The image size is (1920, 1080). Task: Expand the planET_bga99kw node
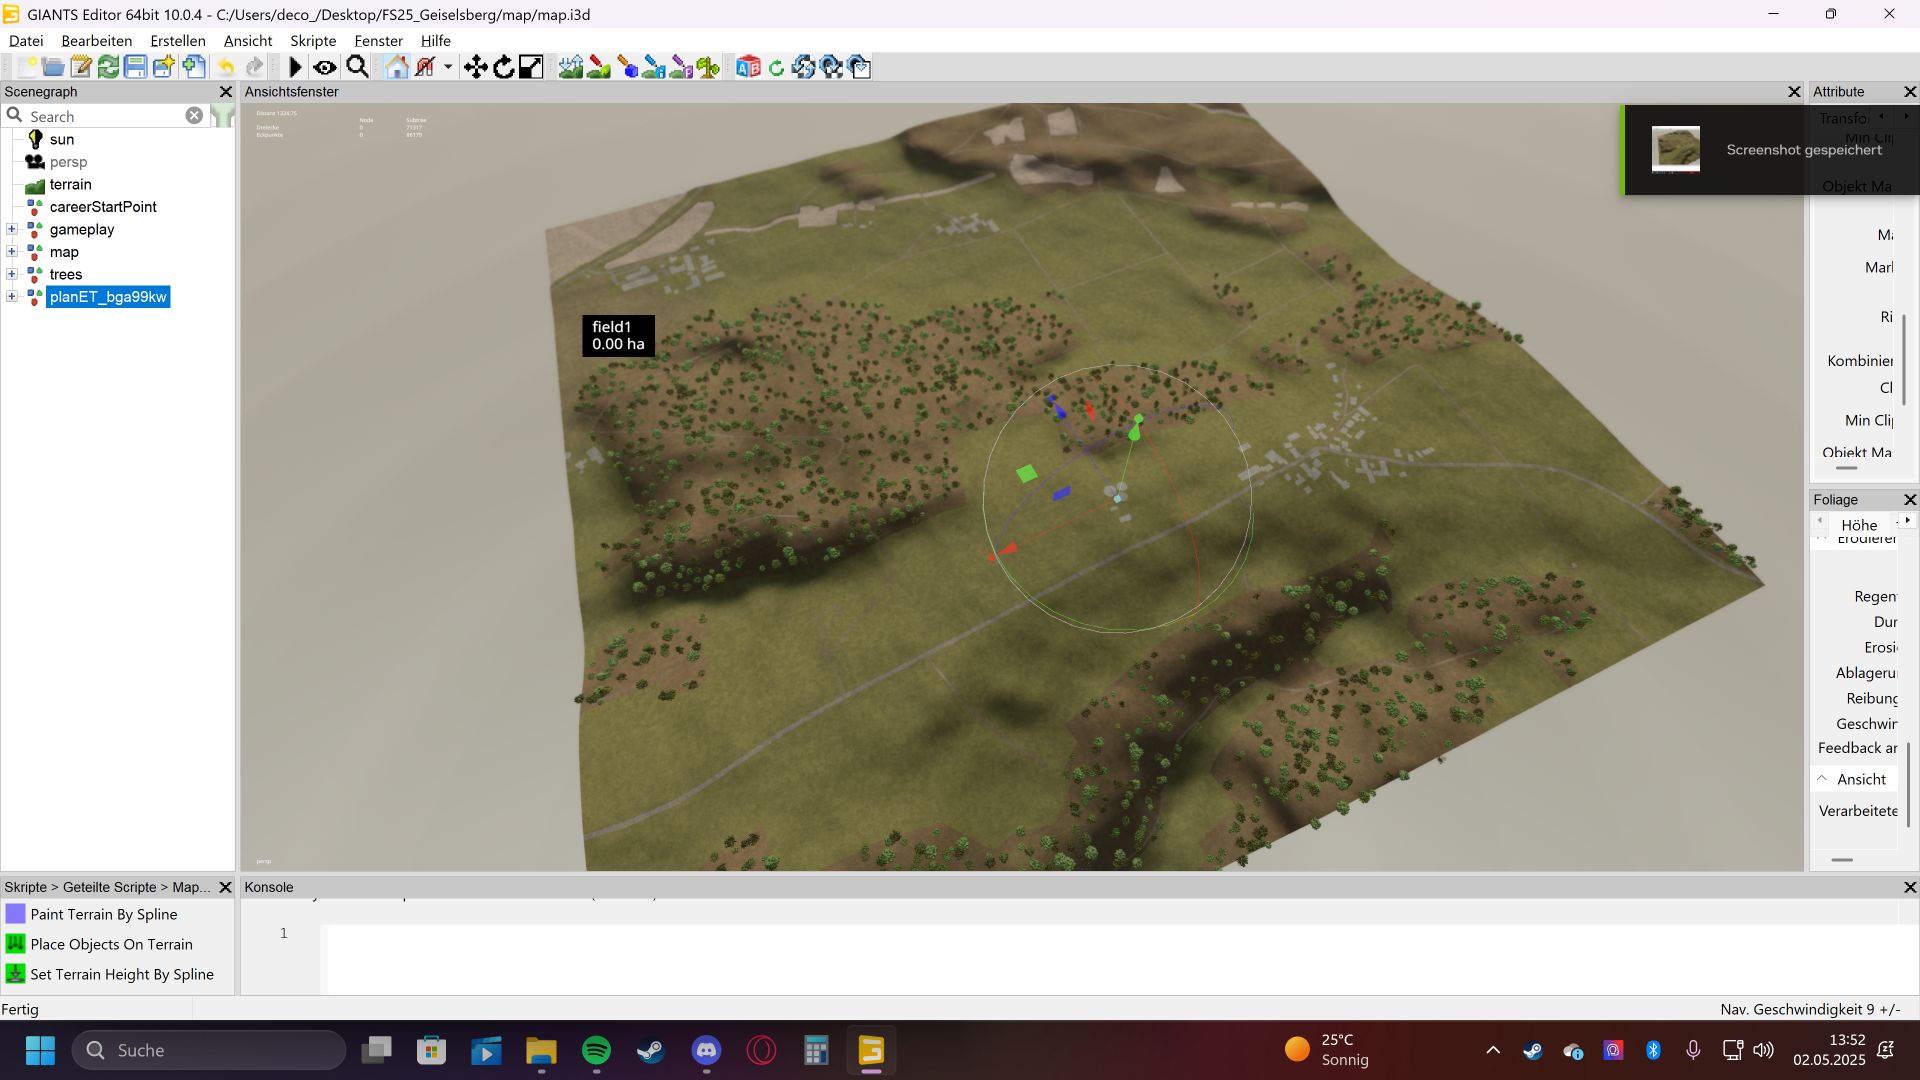pos(12,297)
